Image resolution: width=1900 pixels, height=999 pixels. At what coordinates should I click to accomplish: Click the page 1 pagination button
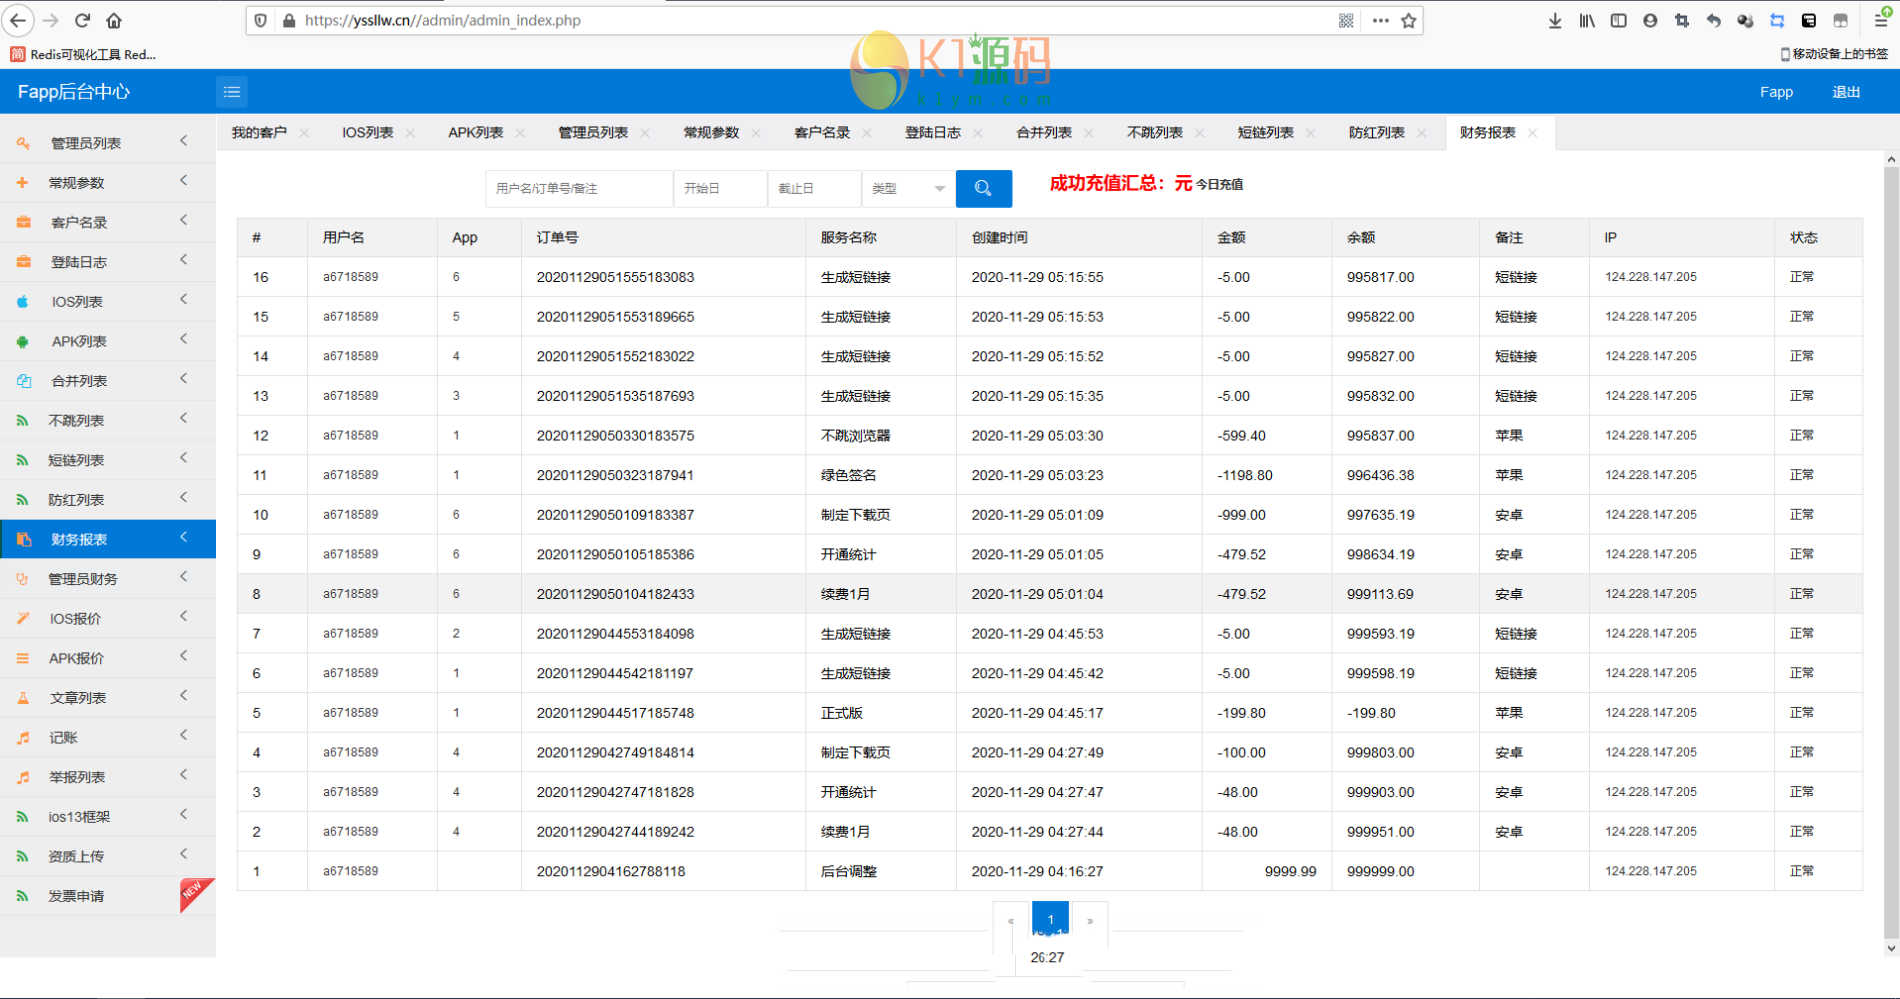[1050, 919]
